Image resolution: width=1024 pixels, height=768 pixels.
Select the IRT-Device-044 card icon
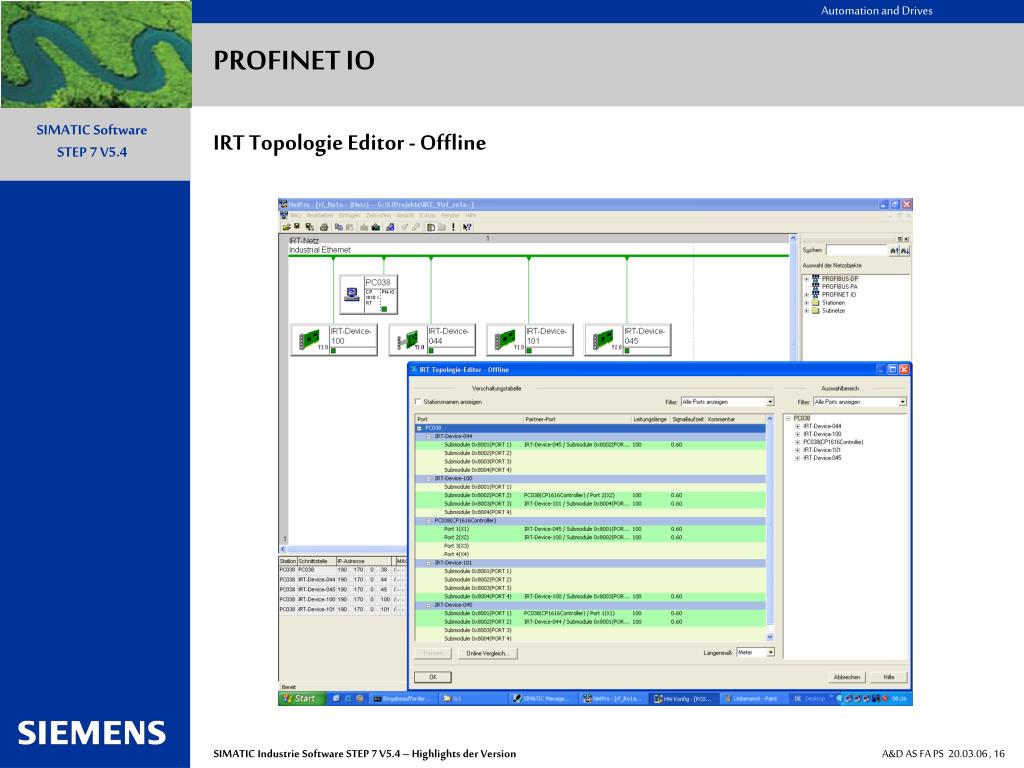[x=408, y=339]
